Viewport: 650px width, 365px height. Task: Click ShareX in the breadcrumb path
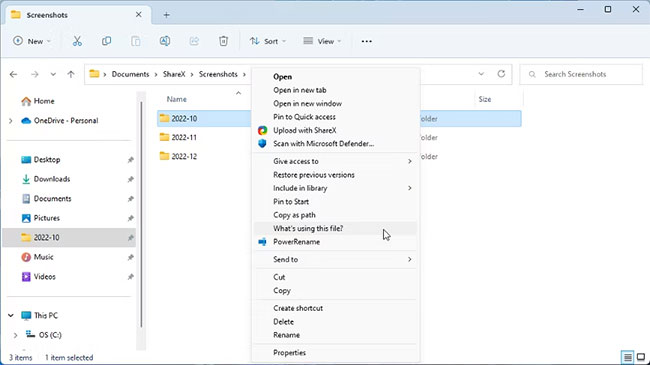pyautogui.click(x=174, y=74)
